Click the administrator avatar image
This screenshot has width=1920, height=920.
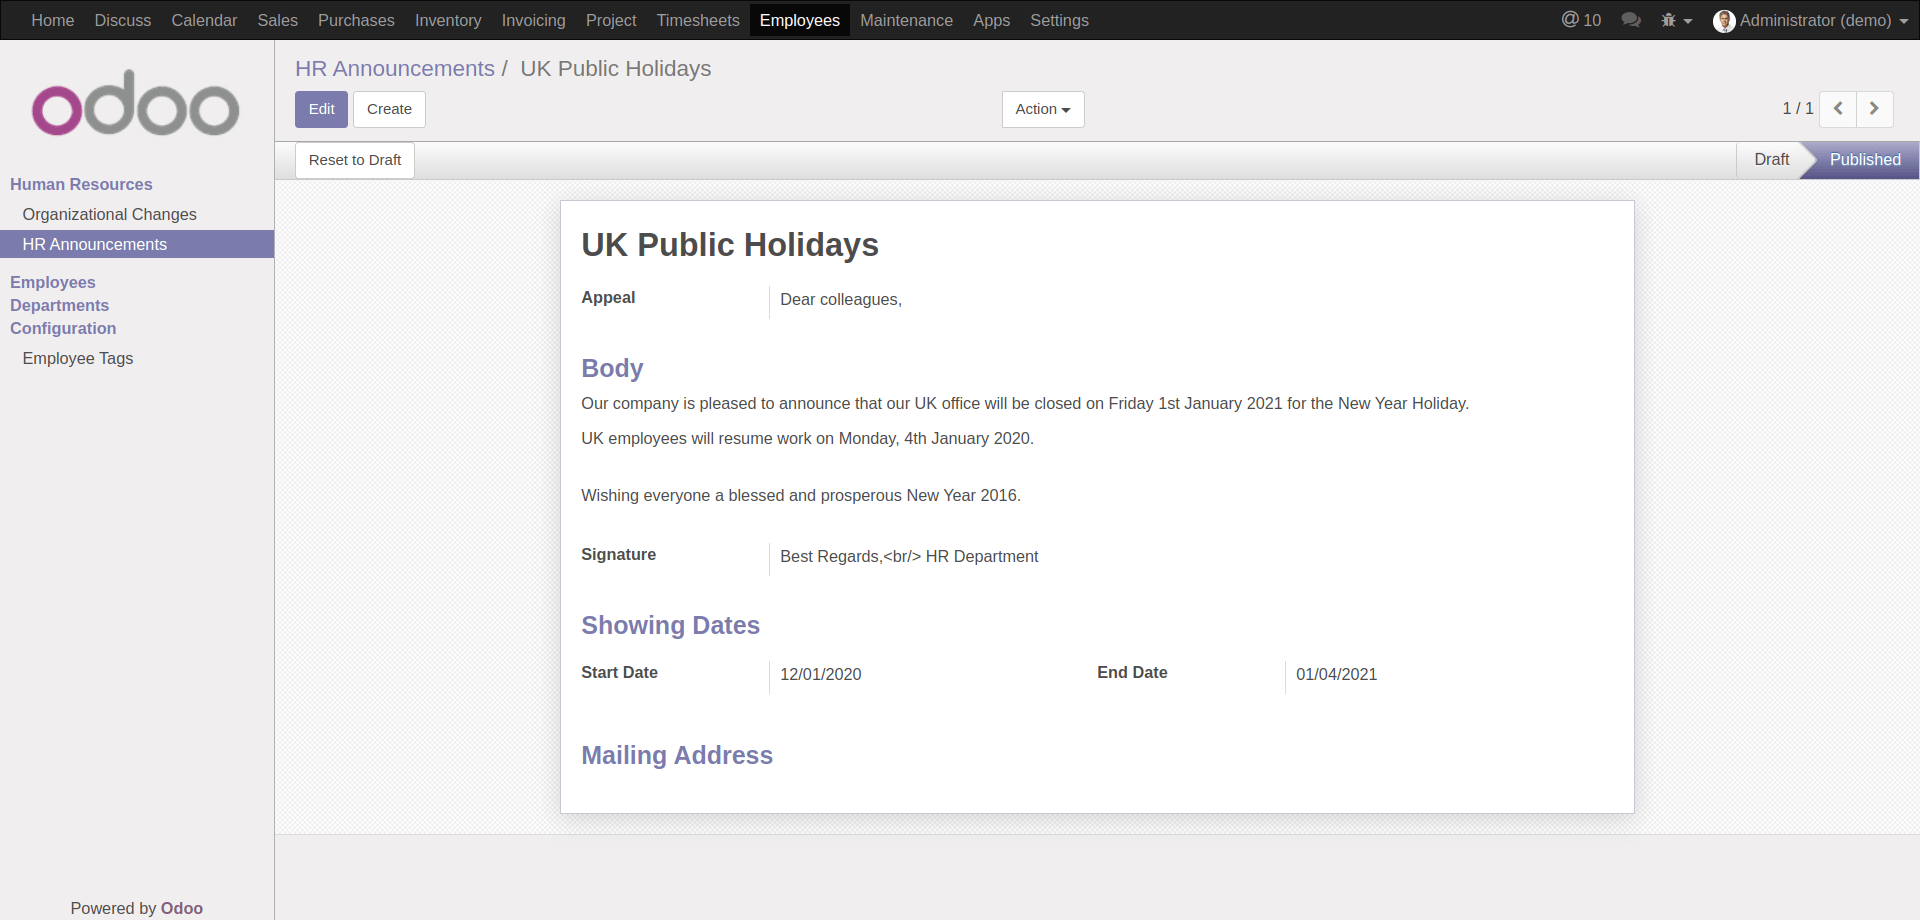click(1724, 20)
